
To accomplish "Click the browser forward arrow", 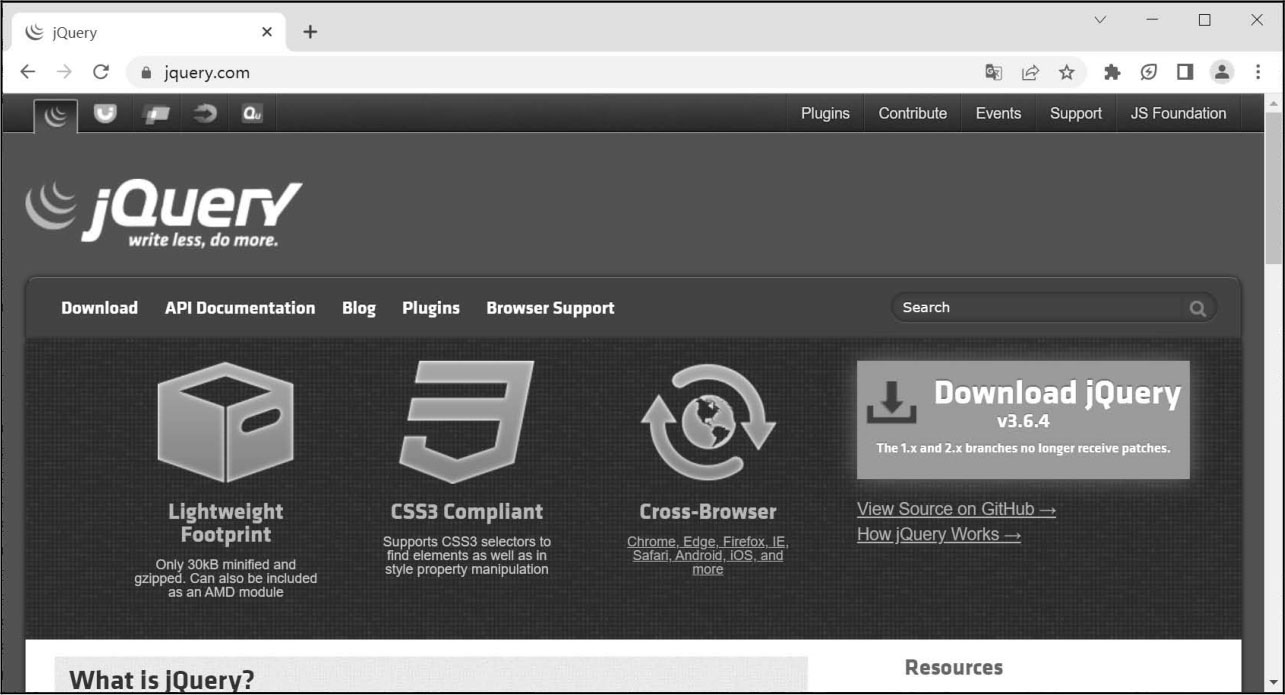I will tap(64, 72).
